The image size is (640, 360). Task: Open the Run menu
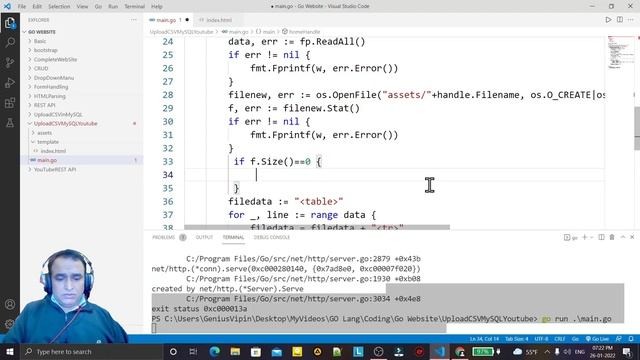coord(113,7)
